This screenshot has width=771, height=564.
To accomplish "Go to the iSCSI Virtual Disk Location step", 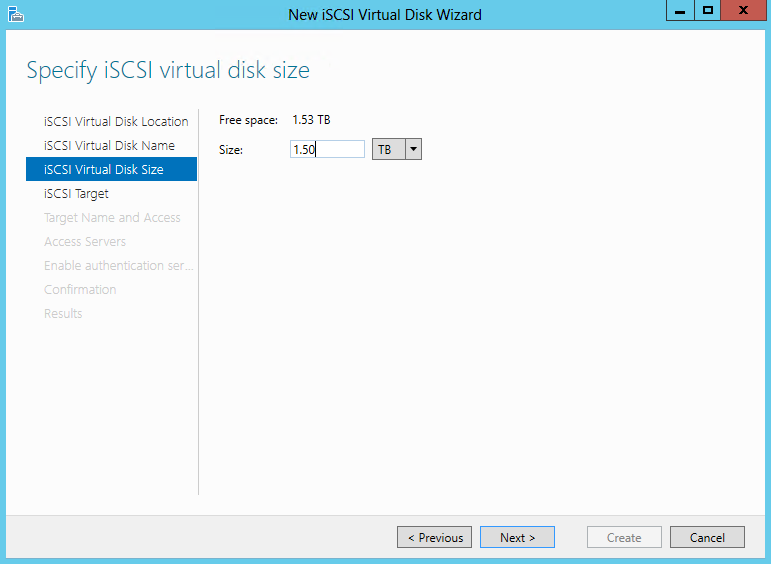I will [116, 121].
